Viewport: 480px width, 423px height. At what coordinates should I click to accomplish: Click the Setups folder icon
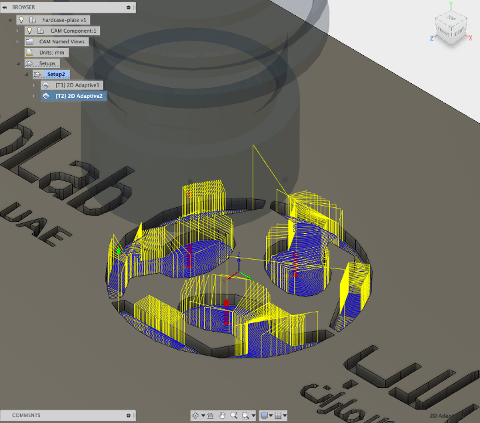(x=30, y=63)
